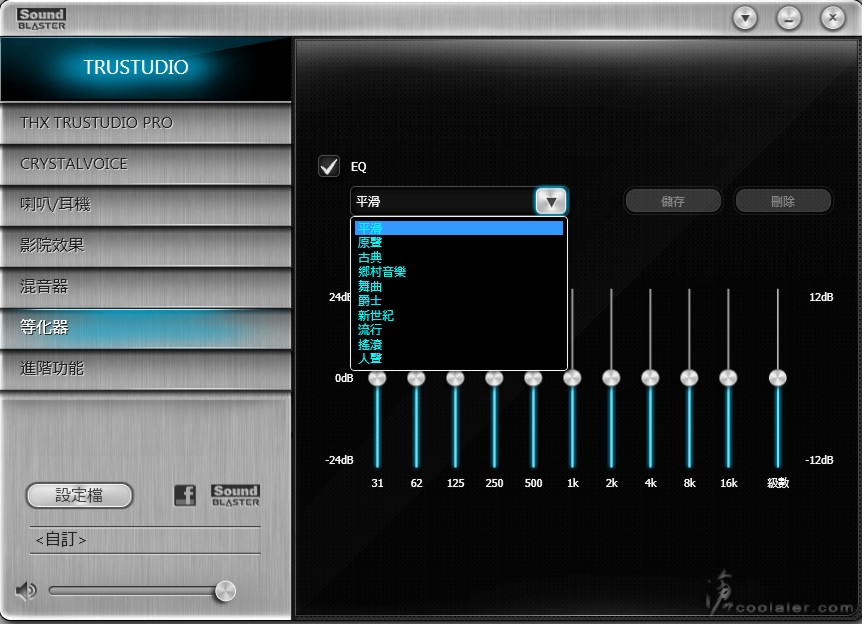Select the 人聲 preset
The image size is (862, 624).
click(x=459, y=358)
